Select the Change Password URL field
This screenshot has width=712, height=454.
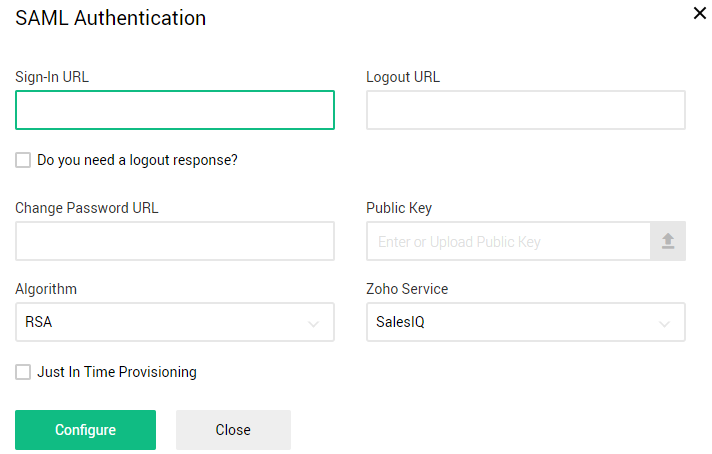[175, 241]
